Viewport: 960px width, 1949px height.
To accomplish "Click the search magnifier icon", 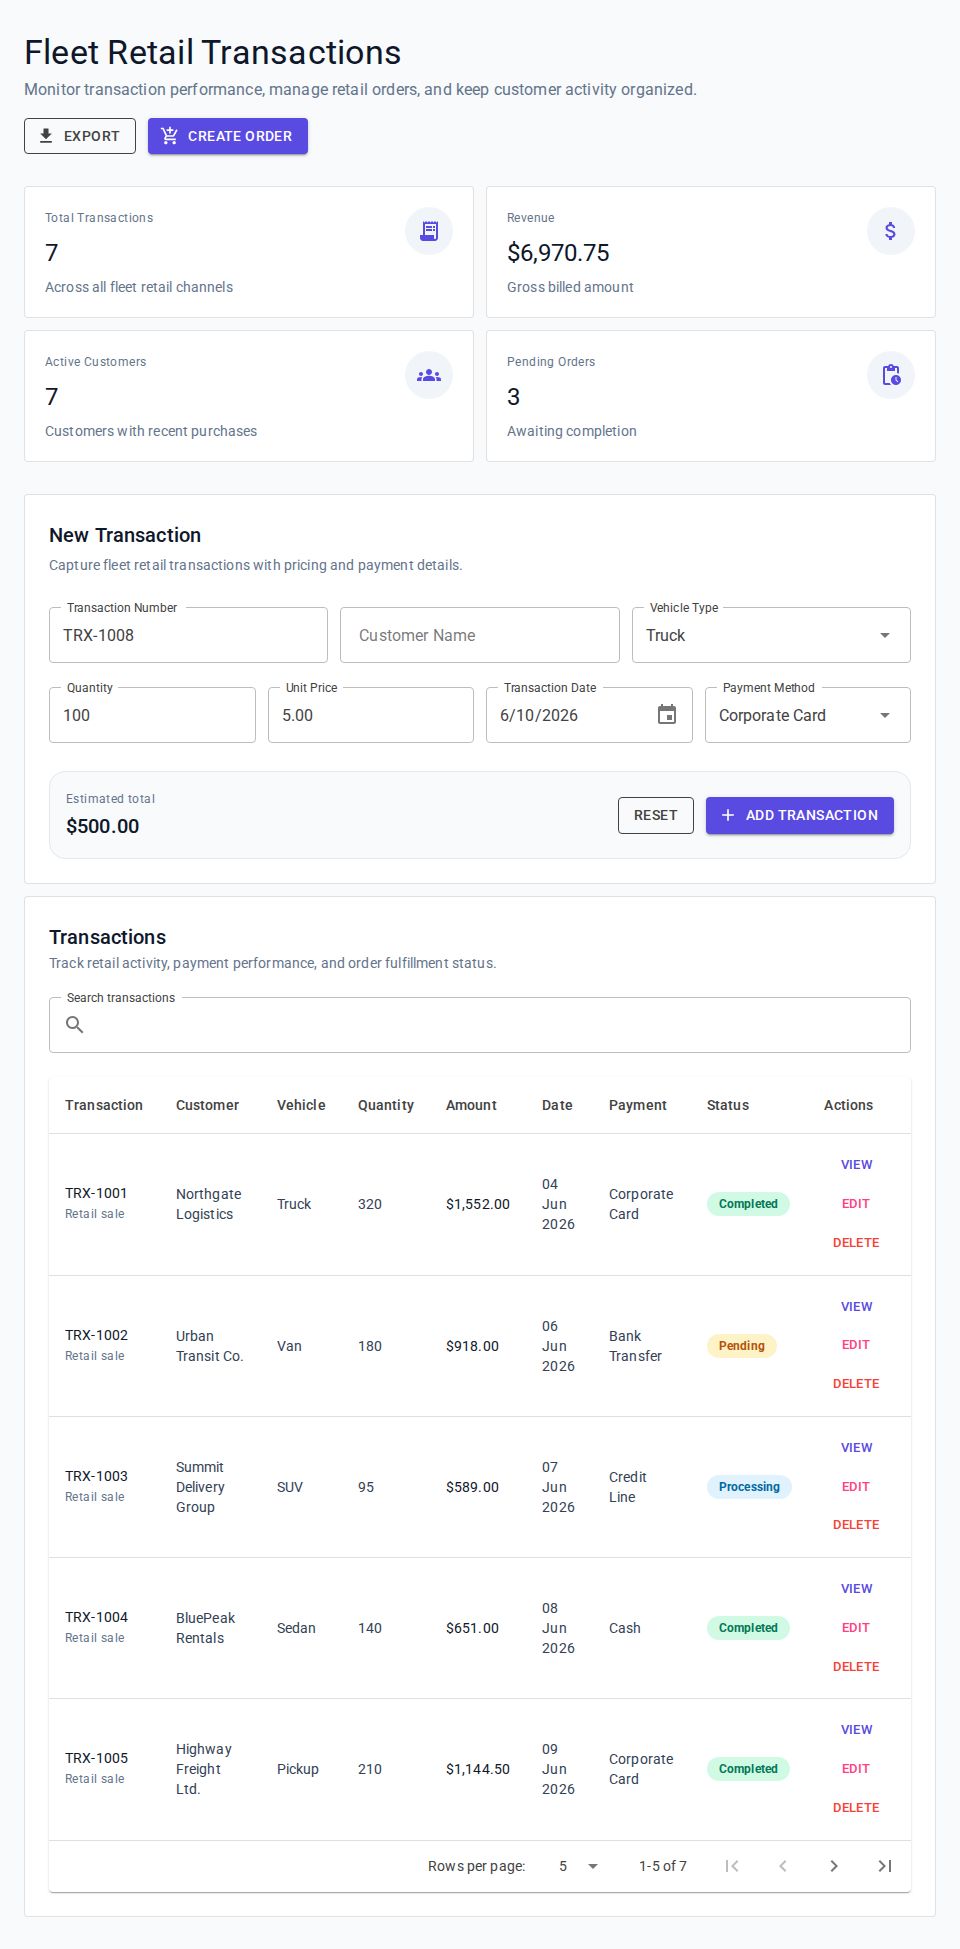I will (74, 1025).
